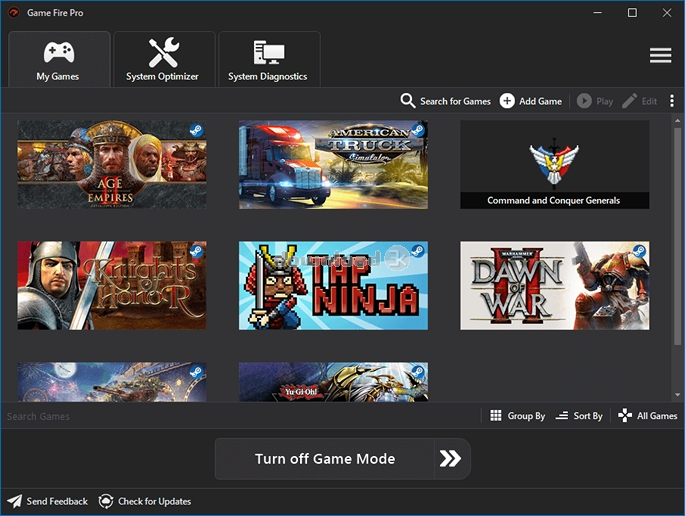Click Steam badge on Yu-Gi-Oh tile
Screen dimensions: 685x516
pyautogui.click(x=418, y=372)
